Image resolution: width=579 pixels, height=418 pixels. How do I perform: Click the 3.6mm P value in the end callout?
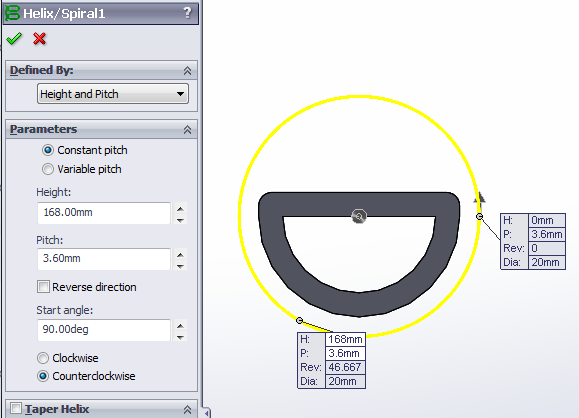point(346,353)
